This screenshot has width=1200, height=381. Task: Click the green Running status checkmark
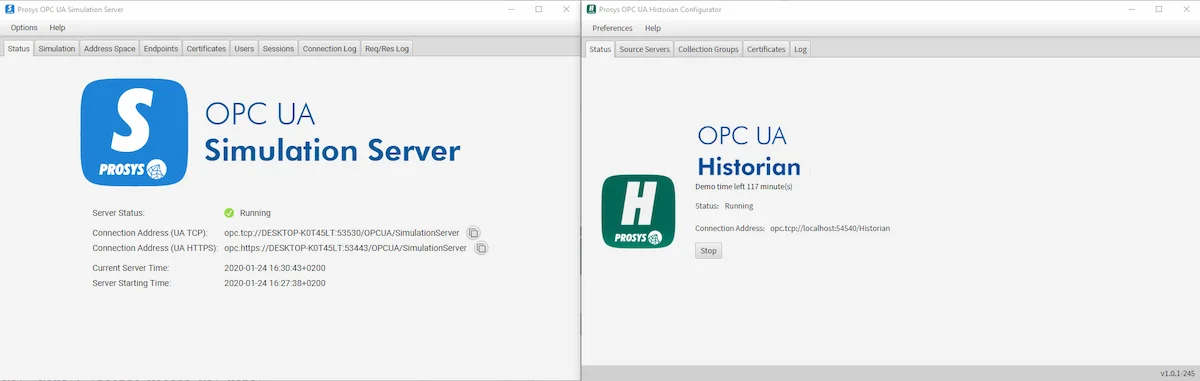coord(229,212)
